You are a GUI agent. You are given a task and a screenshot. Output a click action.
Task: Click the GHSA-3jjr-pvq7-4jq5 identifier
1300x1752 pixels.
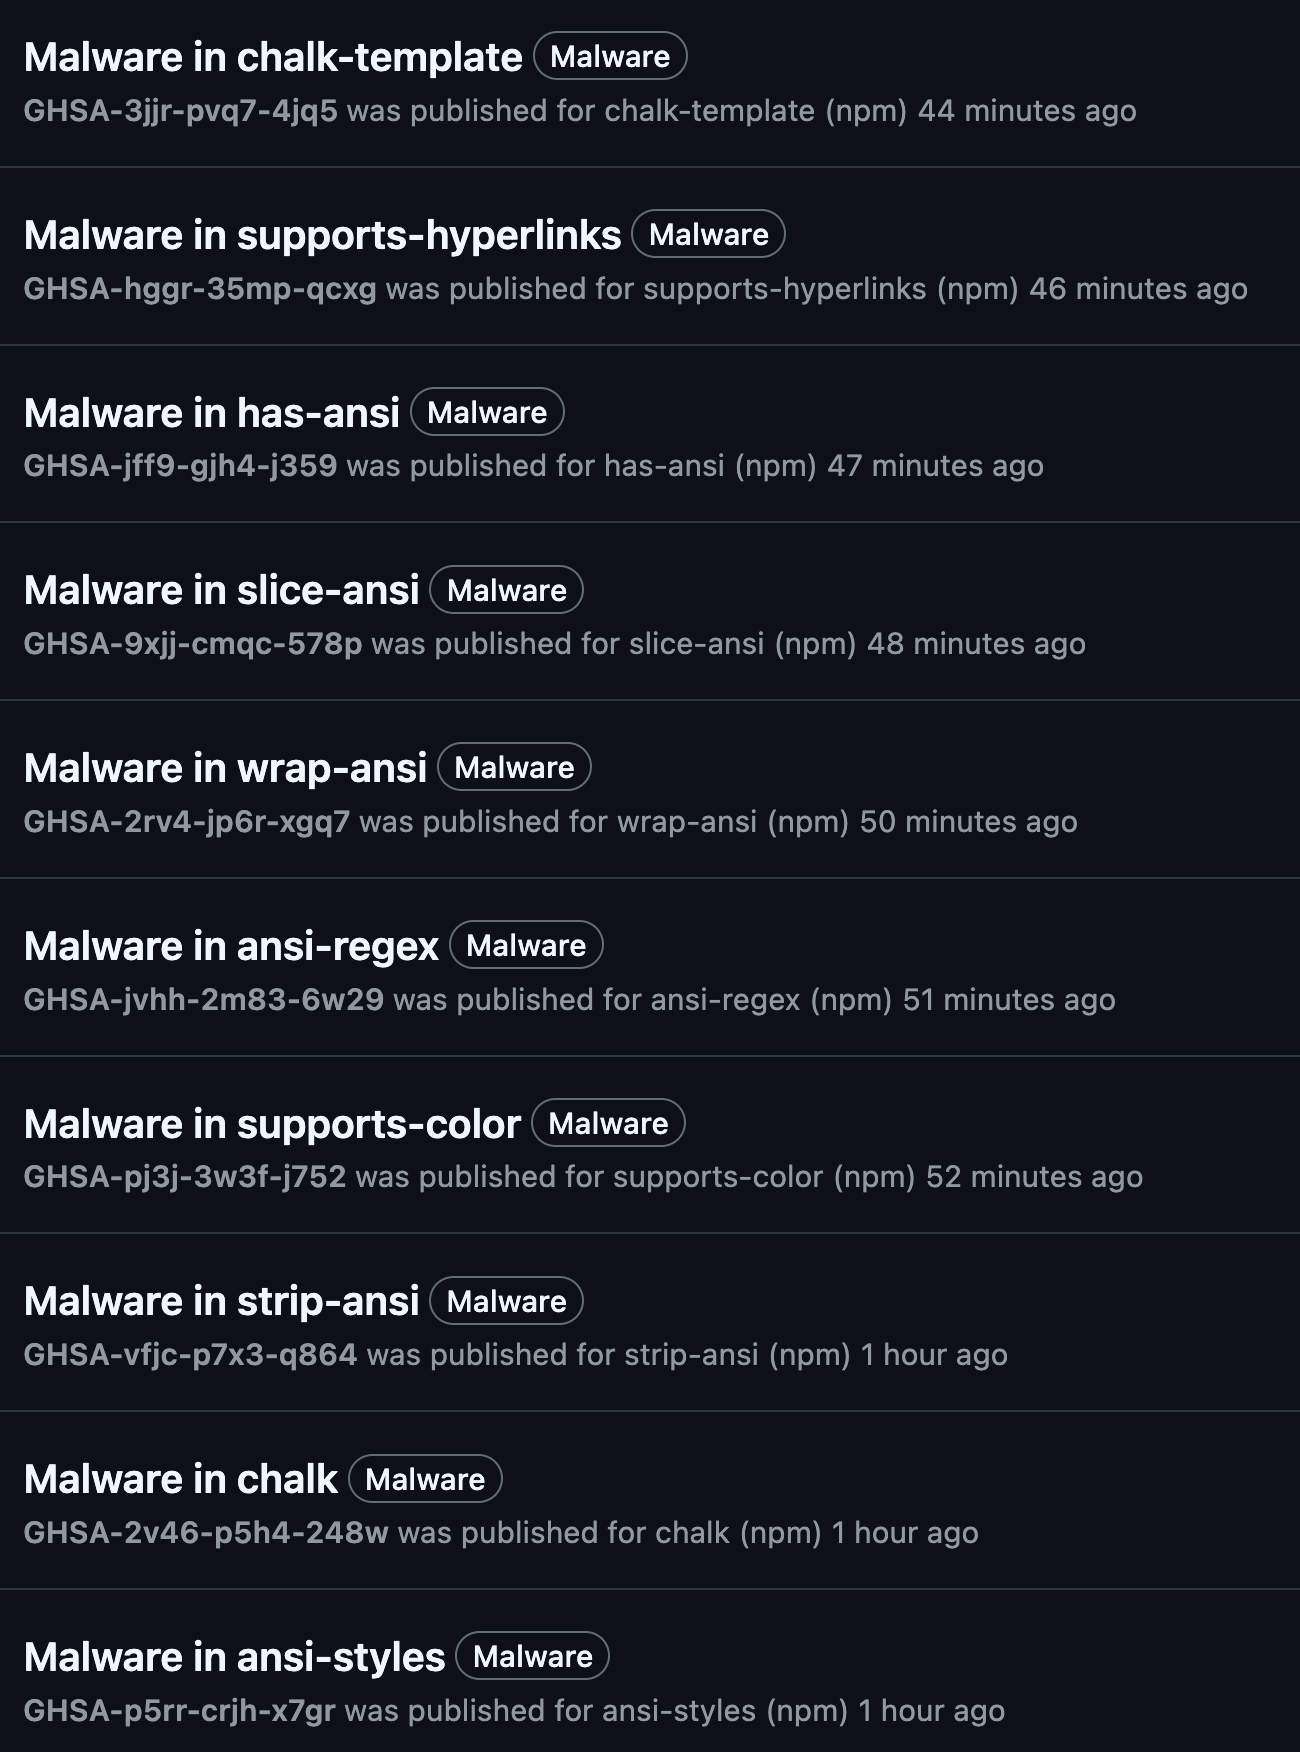pos(178,112)
